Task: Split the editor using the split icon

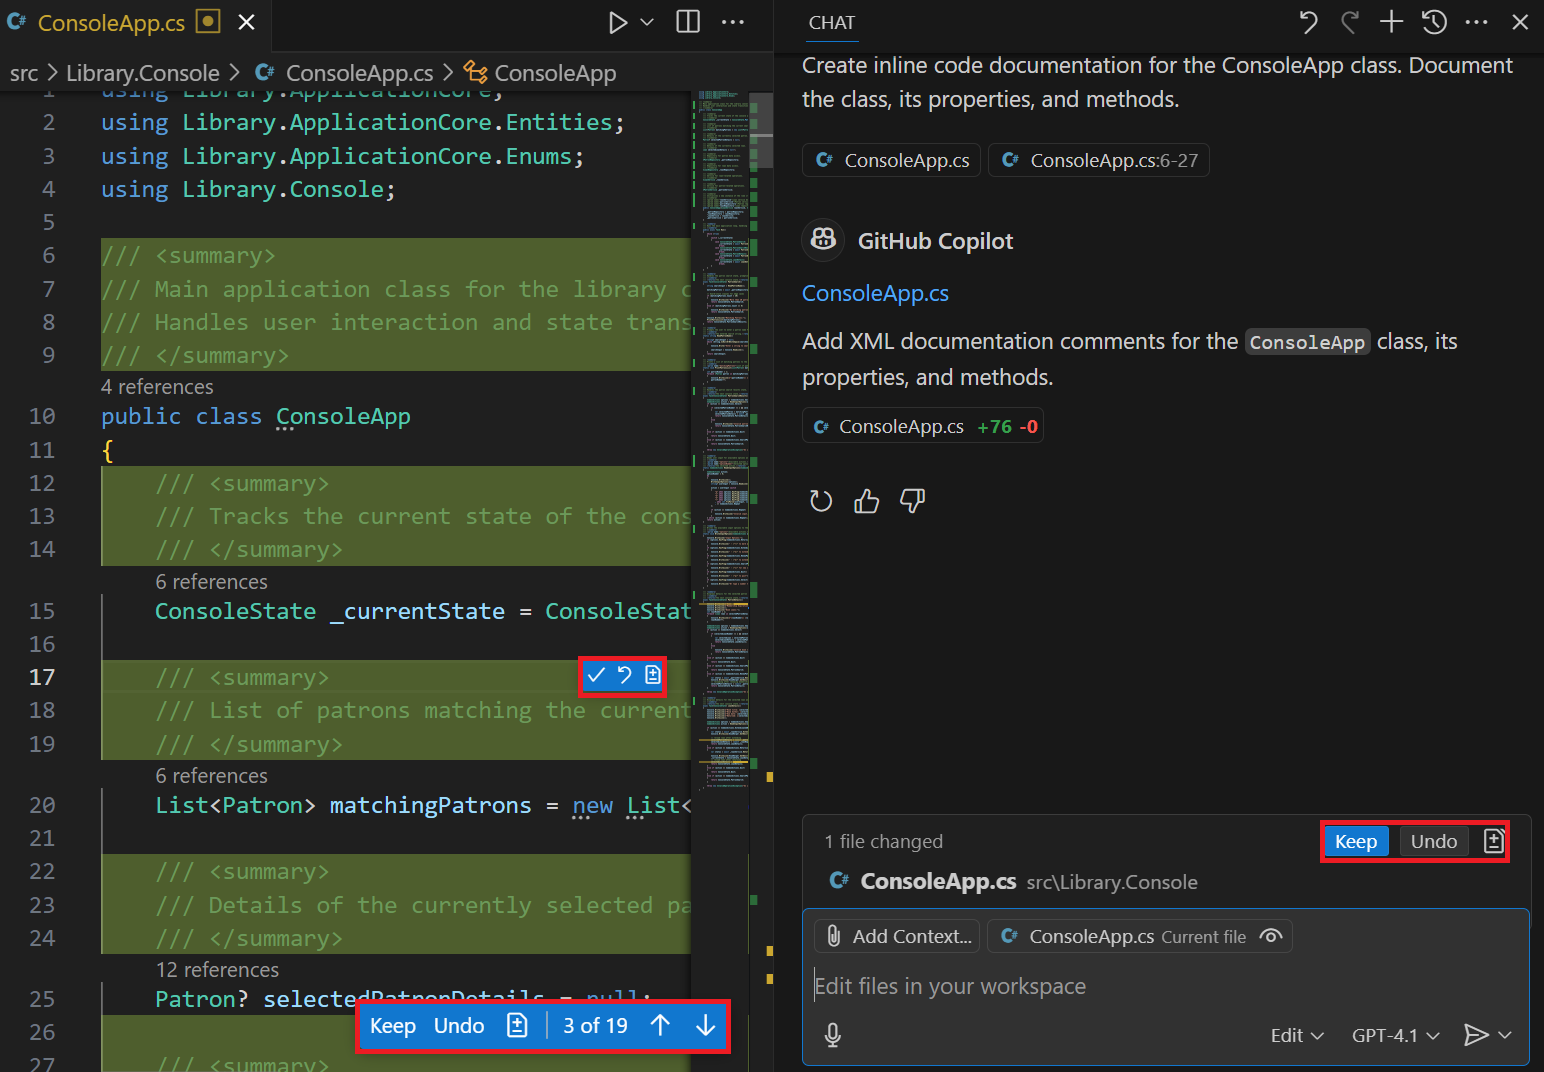Action: pyautogui.click(x=687, y=21)
